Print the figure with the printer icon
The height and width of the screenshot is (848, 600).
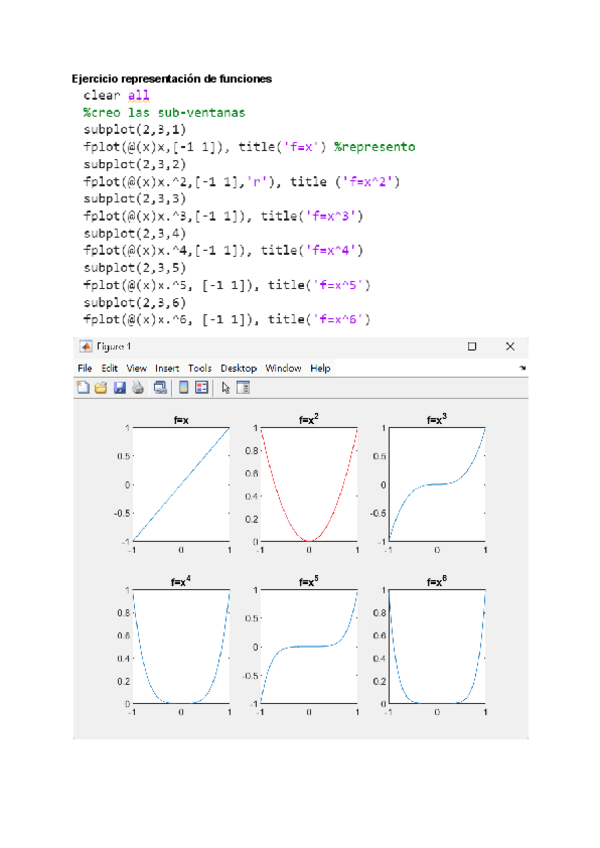(x=136, y=387)
